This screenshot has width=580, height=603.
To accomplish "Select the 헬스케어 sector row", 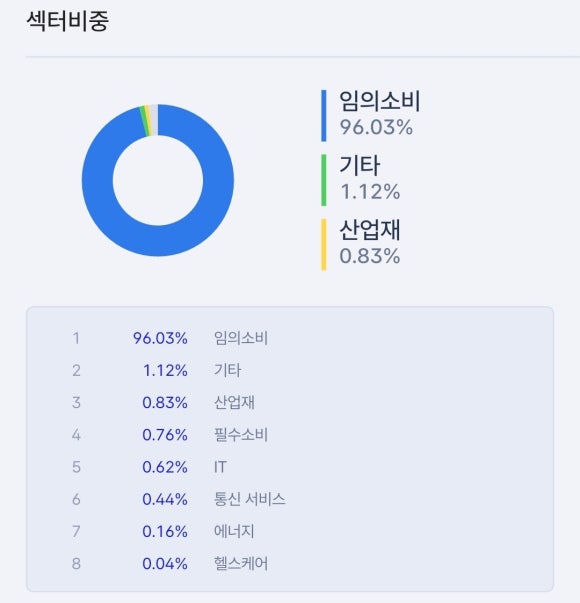I will pyautogui.click(x=290, y=564).
